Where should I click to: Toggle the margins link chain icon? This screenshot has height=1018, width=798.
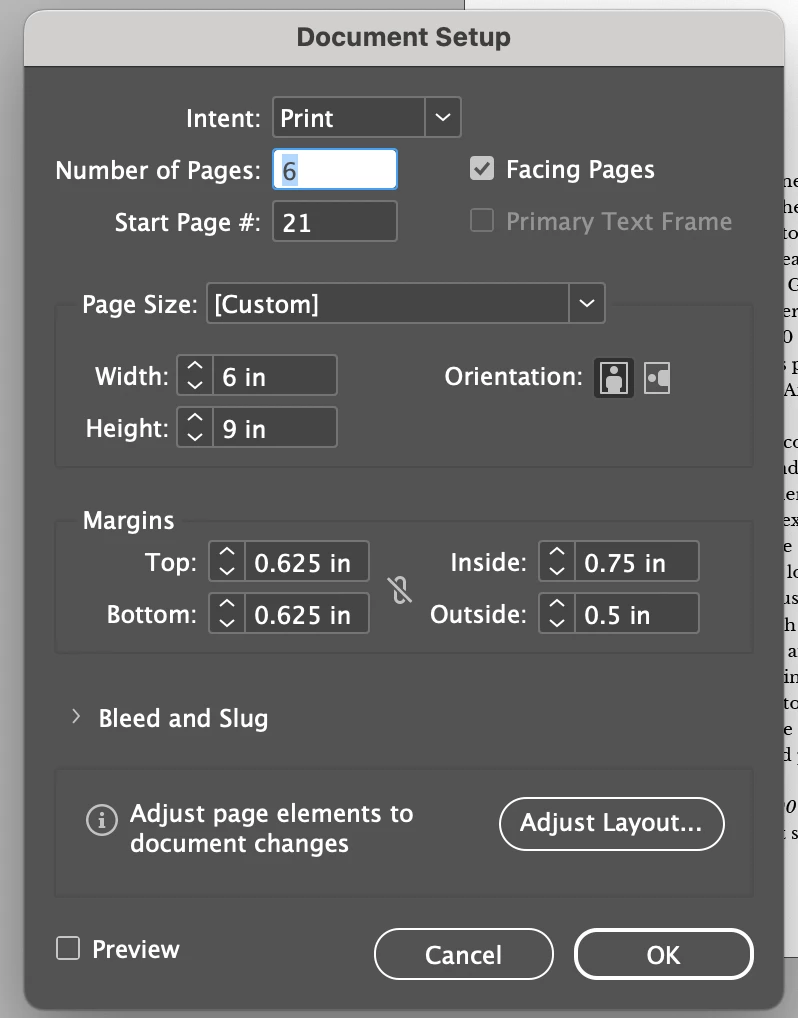click(401, 590)
